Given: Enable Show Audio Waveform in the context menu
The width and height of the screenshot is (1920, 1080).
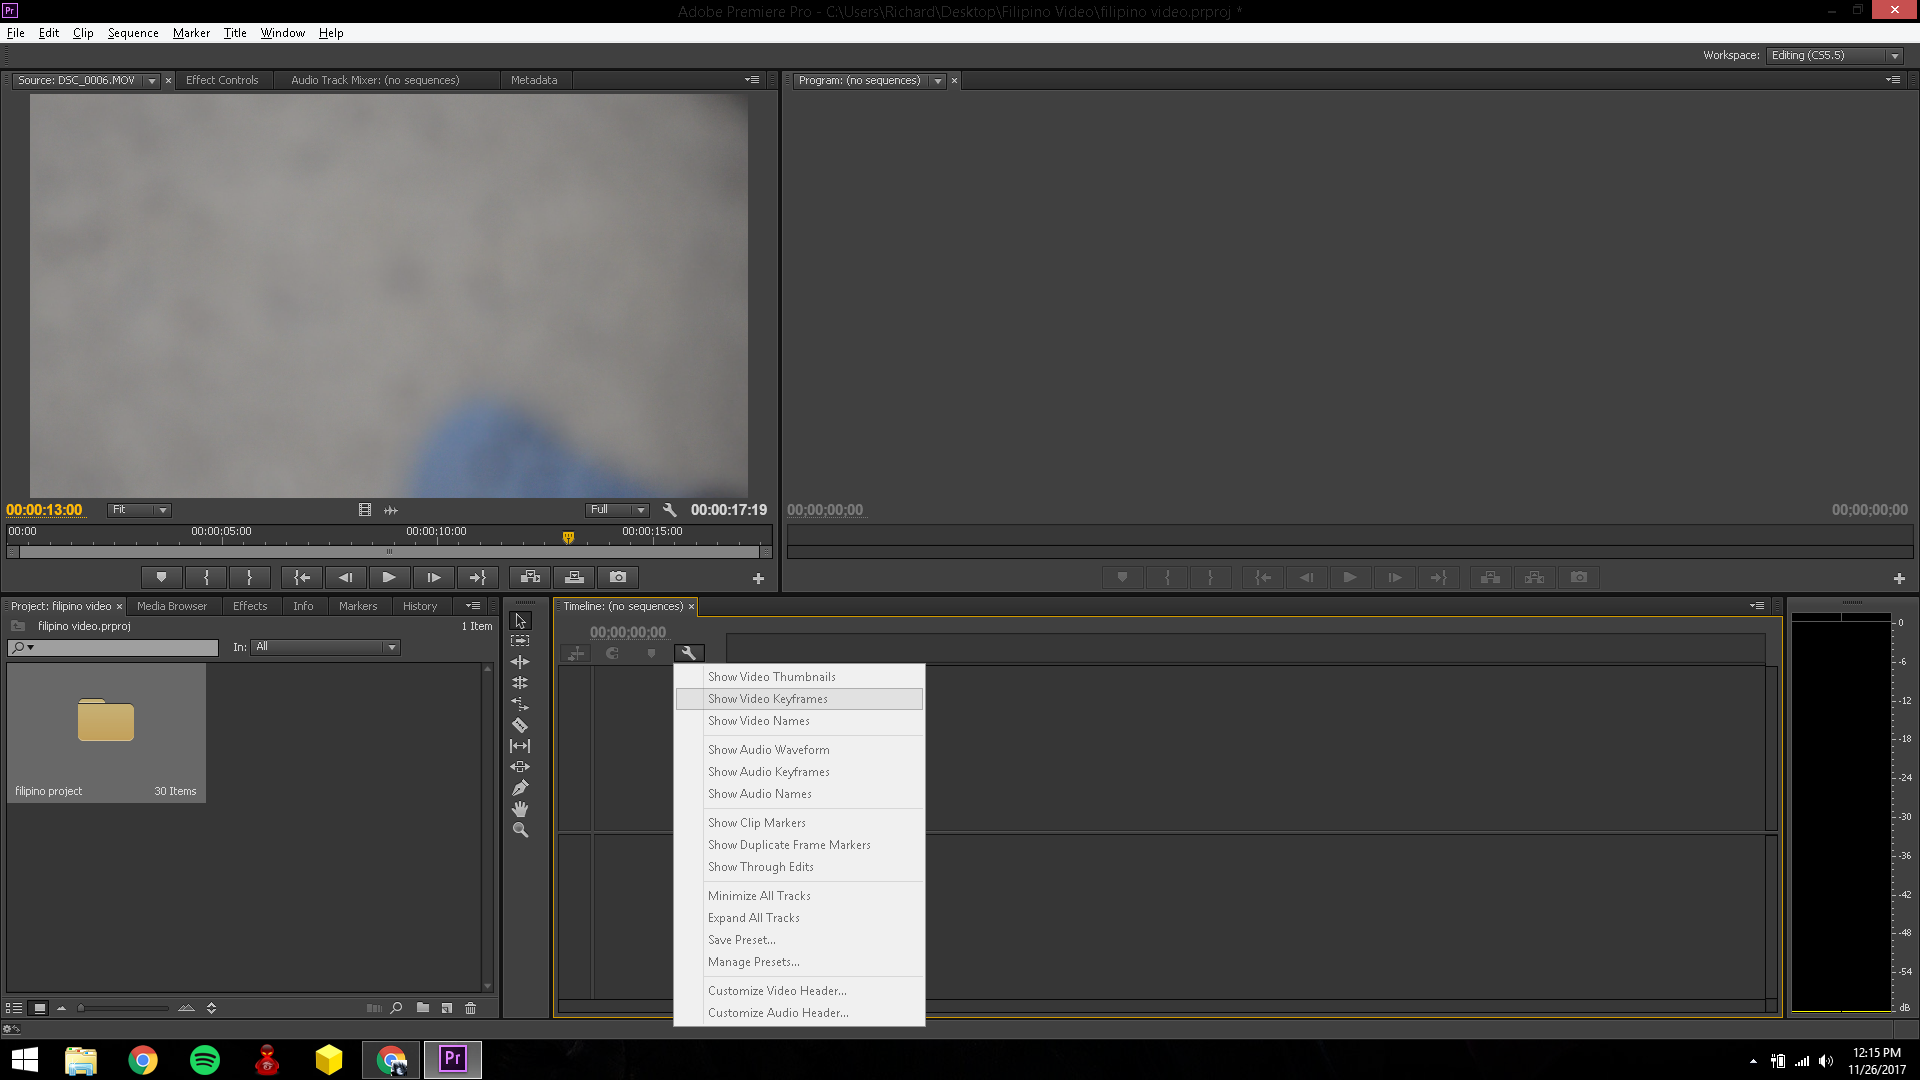Looking at the screenshot, I should tap(768, 749).
